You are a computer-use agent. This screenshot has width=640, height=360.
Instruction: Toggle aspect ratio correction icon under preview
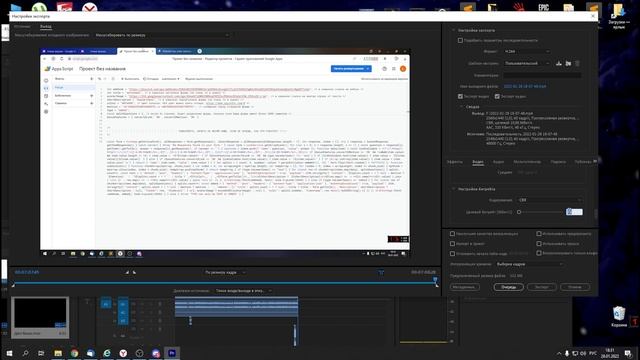coord(381,272)
